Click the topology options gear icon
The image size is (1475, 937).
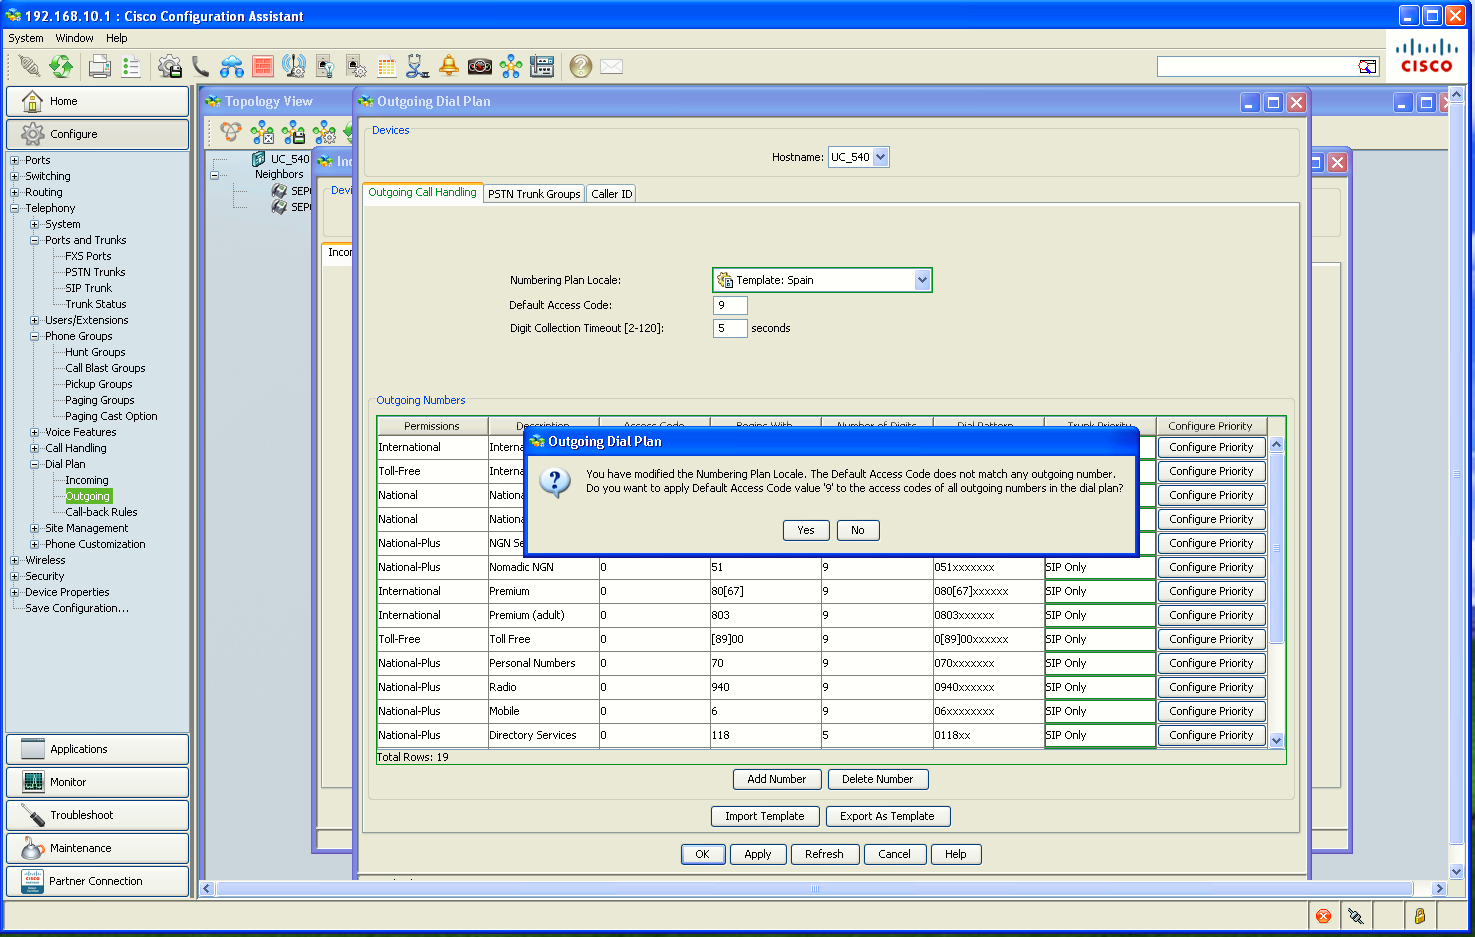(x=324, y=132)
